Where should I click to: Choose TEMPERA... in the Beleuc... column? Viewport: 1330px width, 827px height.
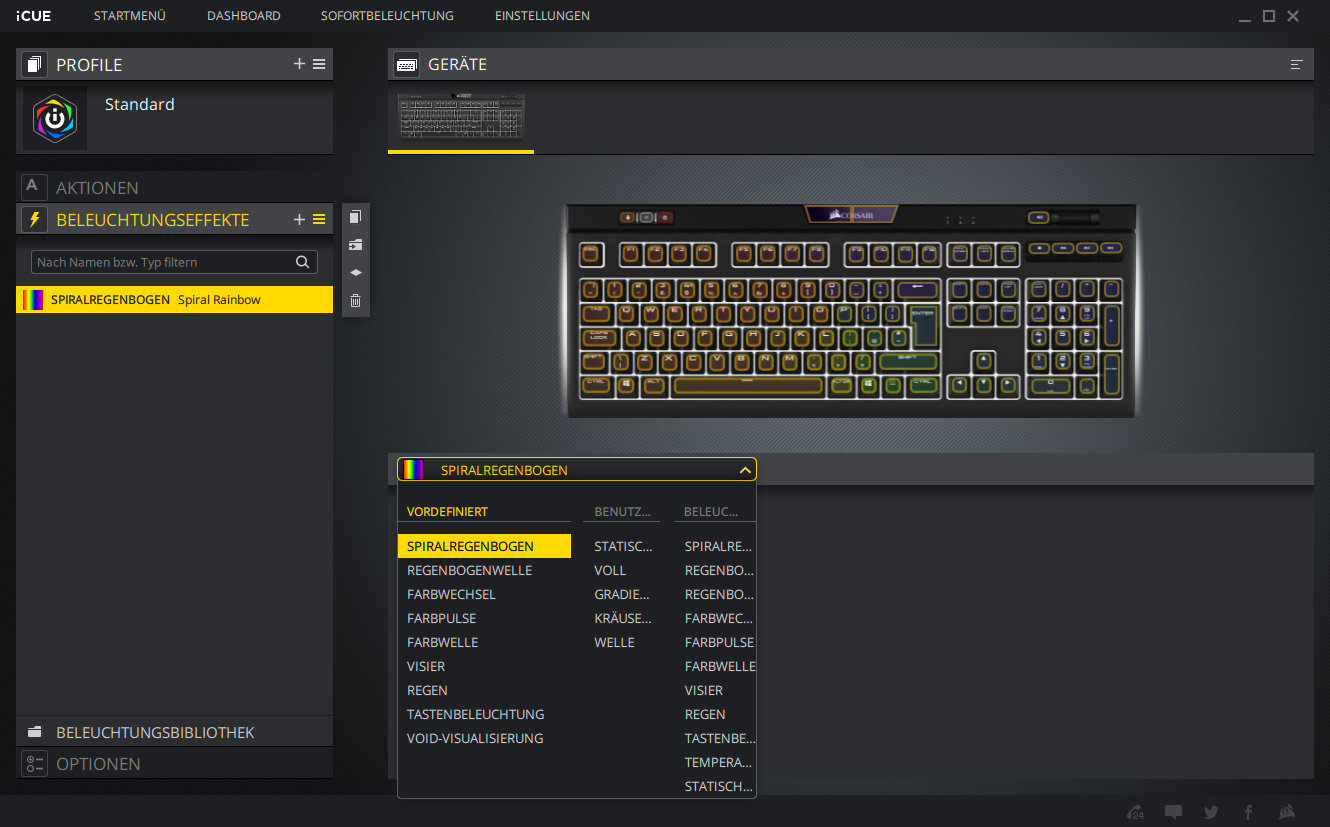[x=716, y=762]
